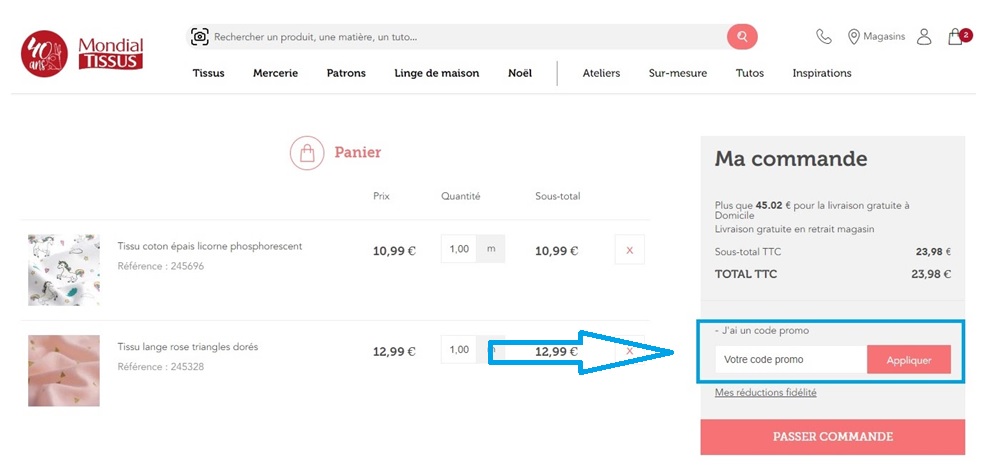This screenshot has width=989, height=465.
Task: Apply the promo code with Appliquer
Action: 909,360
